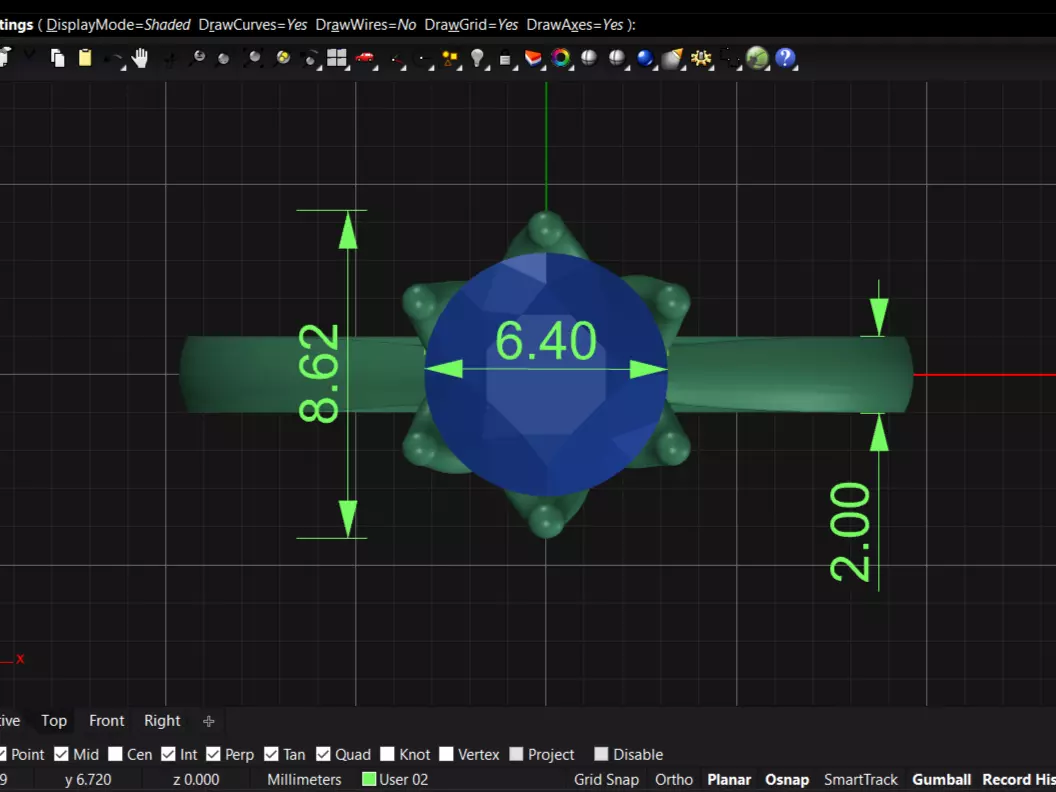Click the z 0.000 coordinate readout

click(x=196, y=780)
